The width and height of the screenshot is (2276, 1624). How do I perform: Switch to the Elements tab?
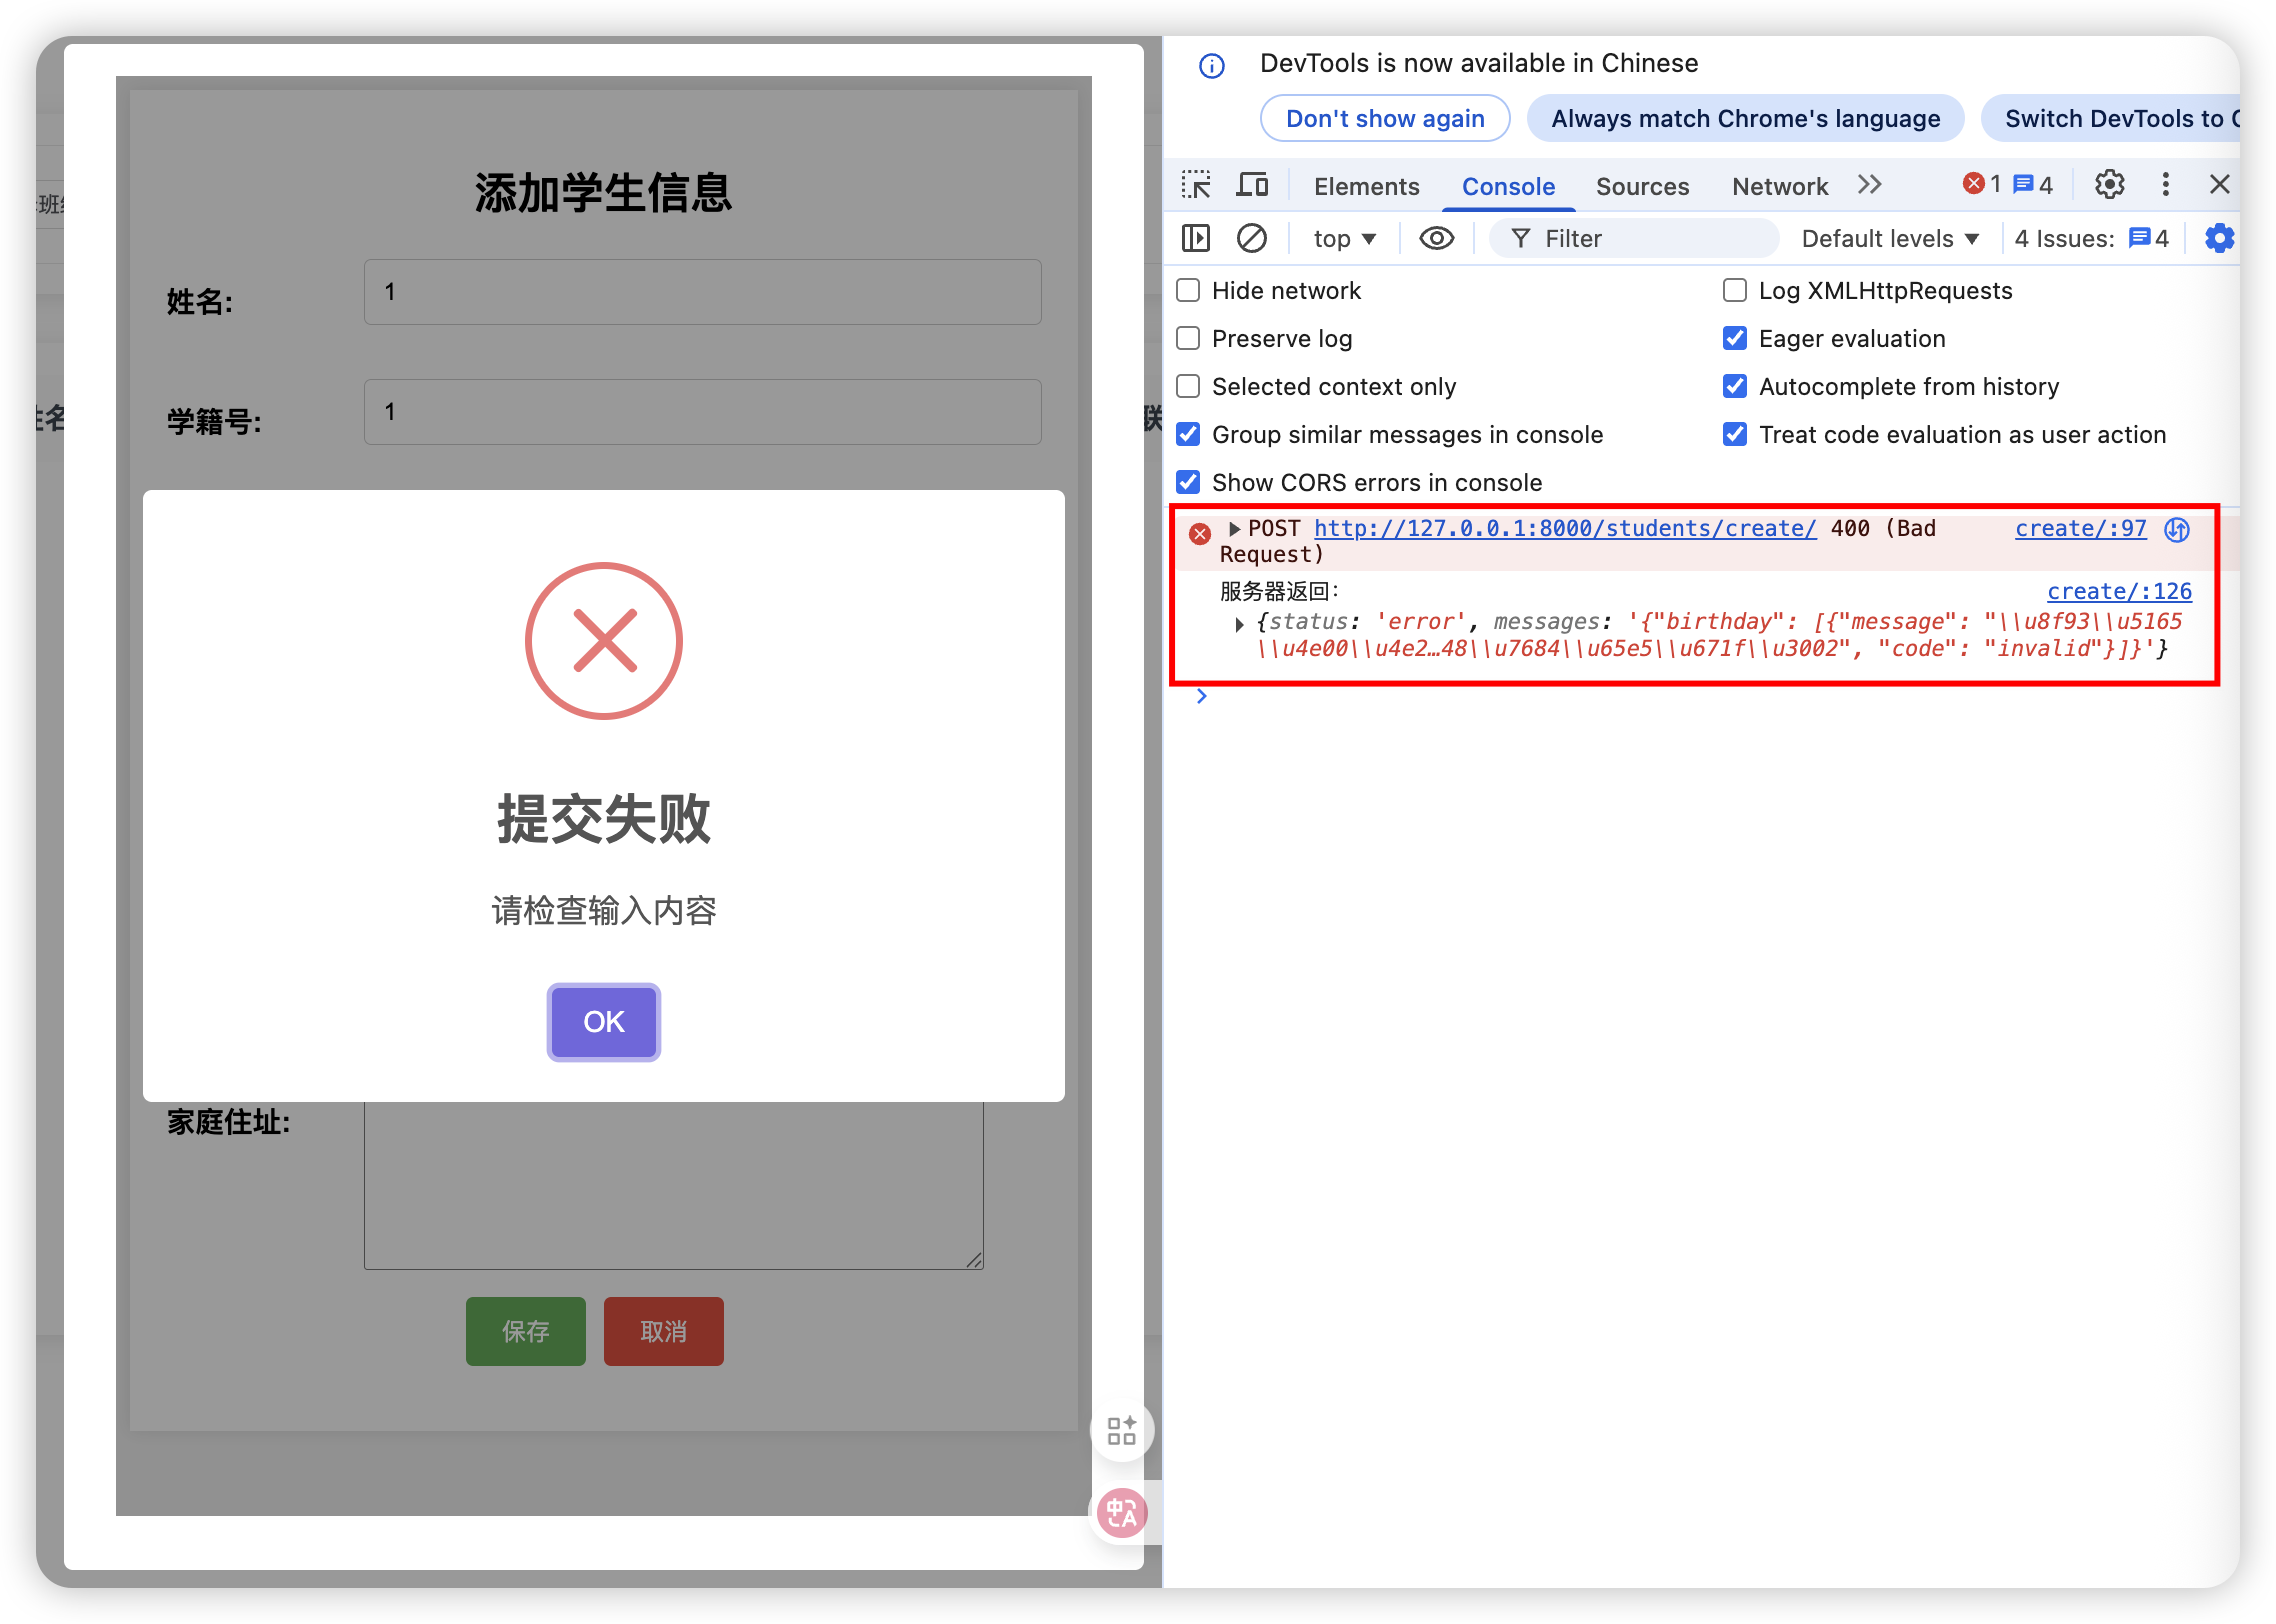click(1366, 186)
